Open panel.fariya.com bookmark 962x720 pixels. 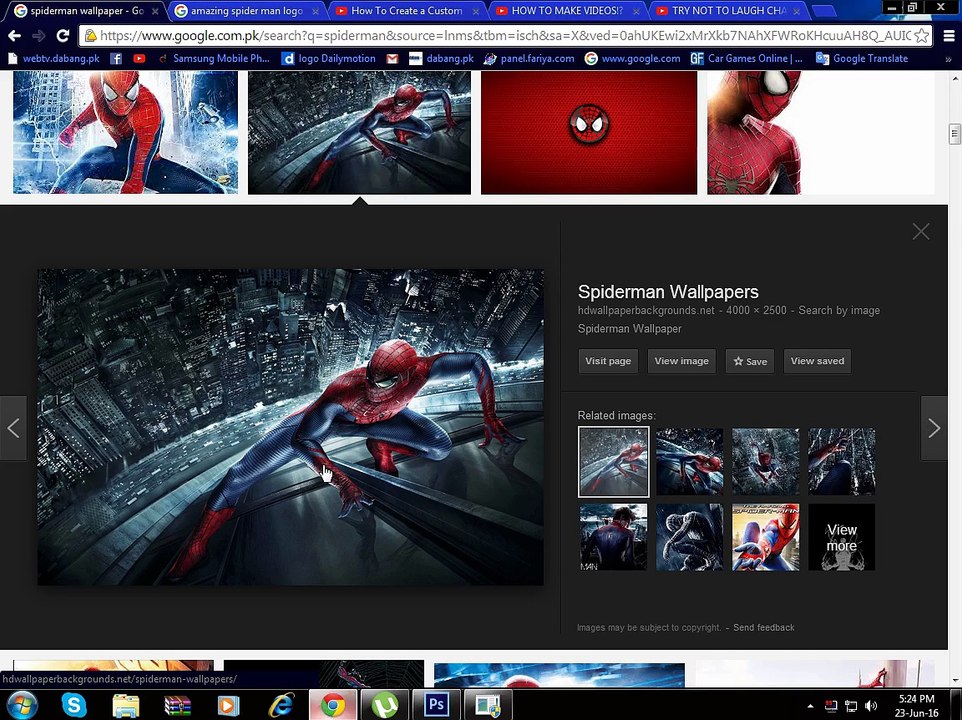529,59
